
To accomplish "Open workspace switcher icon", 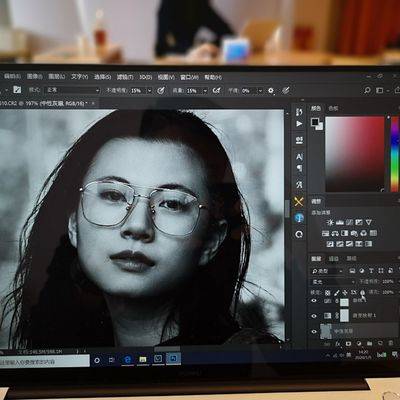I will pos(380,90).
